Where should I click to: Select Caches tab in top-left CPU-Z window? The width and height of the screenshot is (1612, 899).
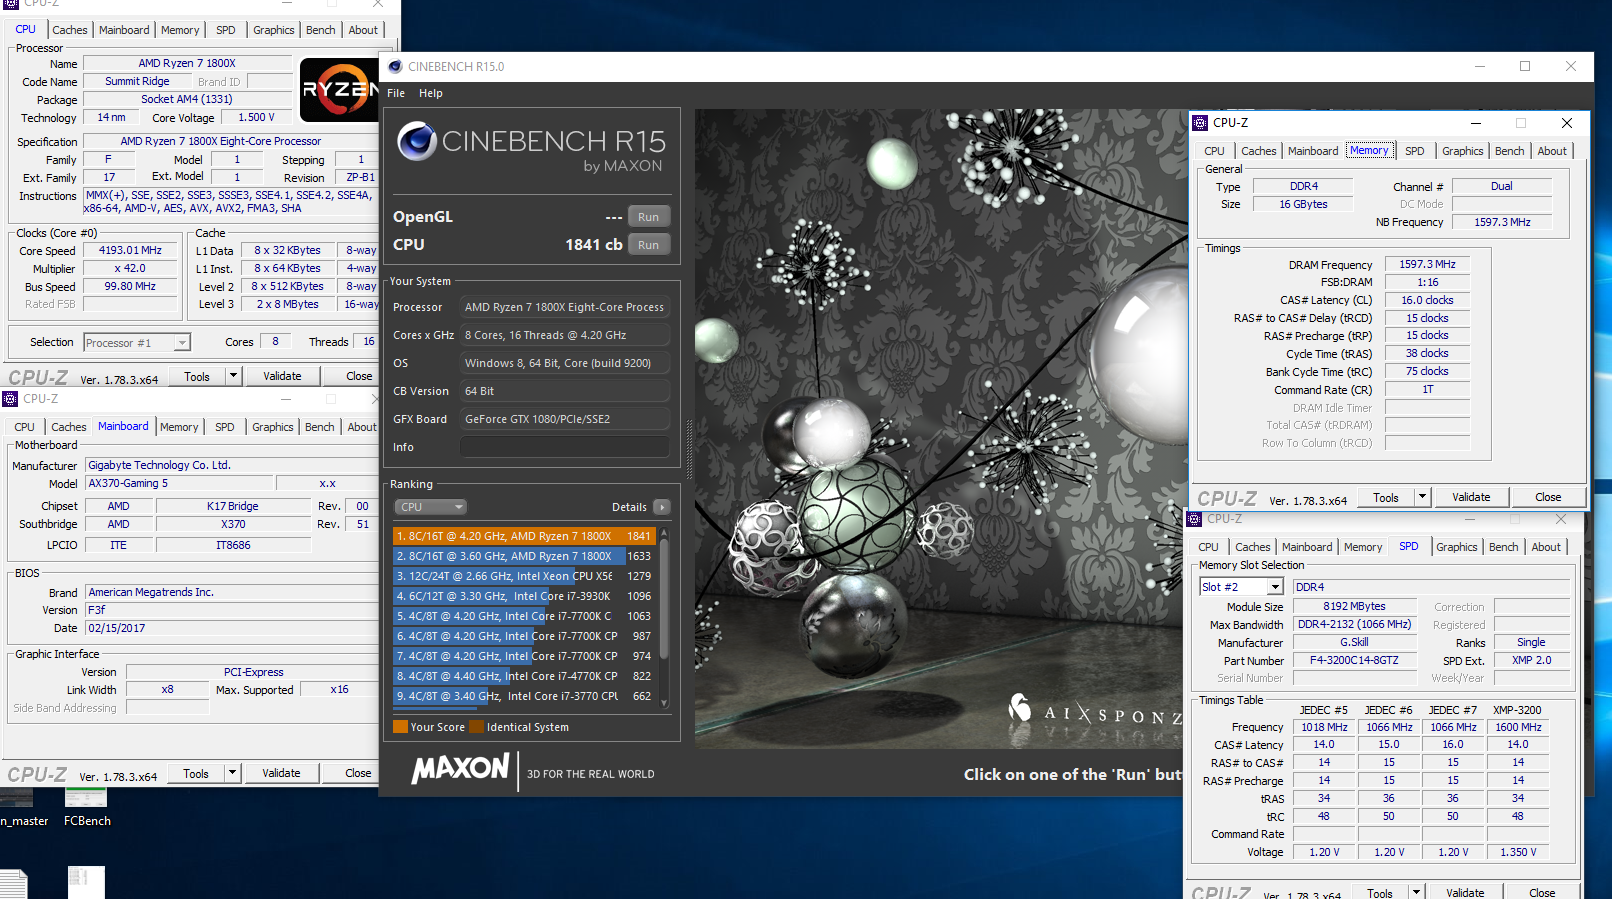[x=70, y=30]
